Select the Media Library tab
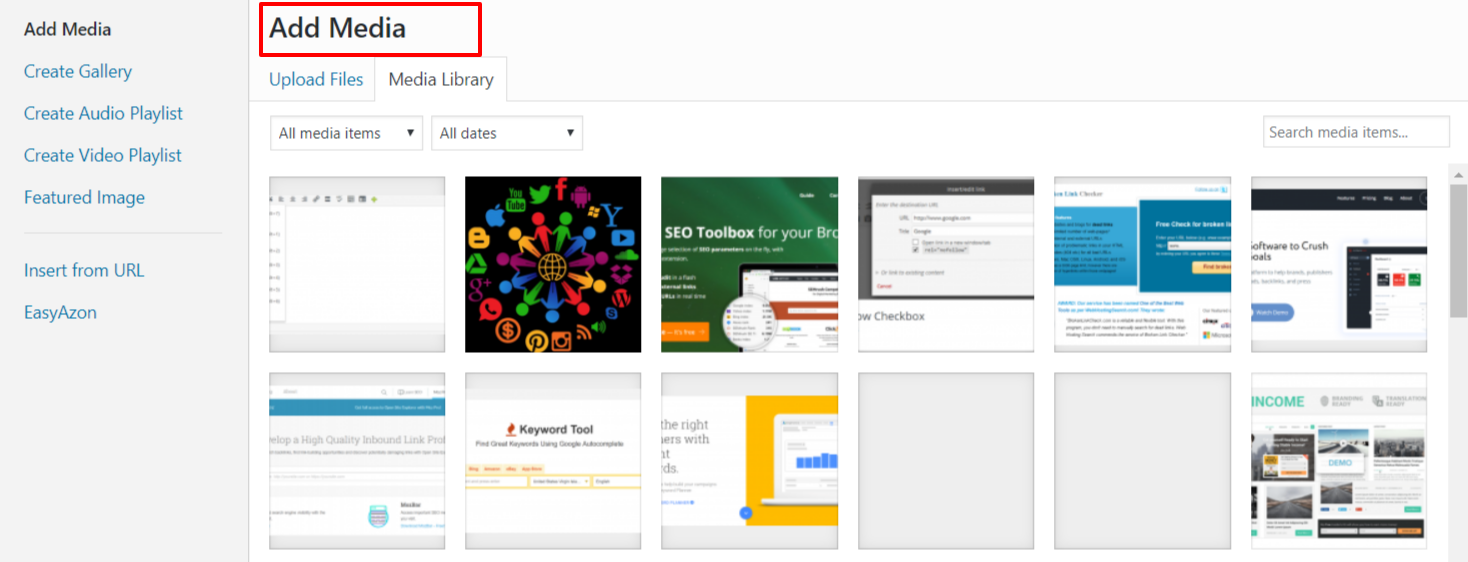The image size is (1468, 562). (441, 80)
